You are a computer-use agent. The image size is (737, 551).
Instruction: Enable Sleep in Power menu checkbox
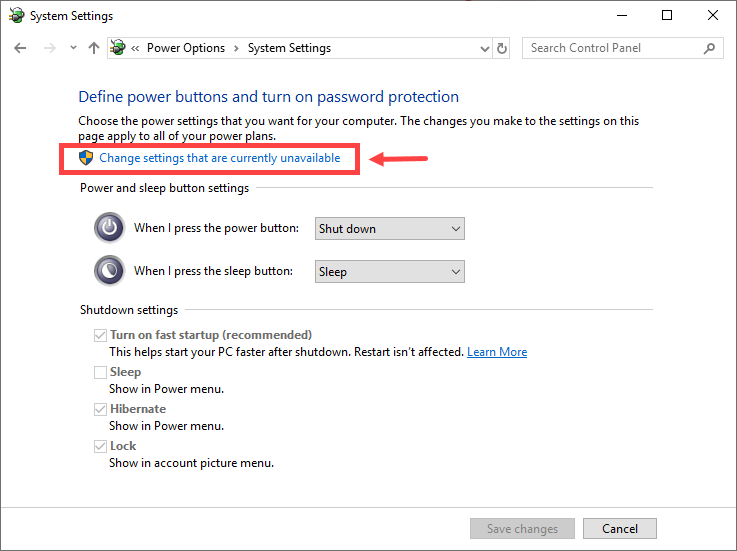coord(100,372)
